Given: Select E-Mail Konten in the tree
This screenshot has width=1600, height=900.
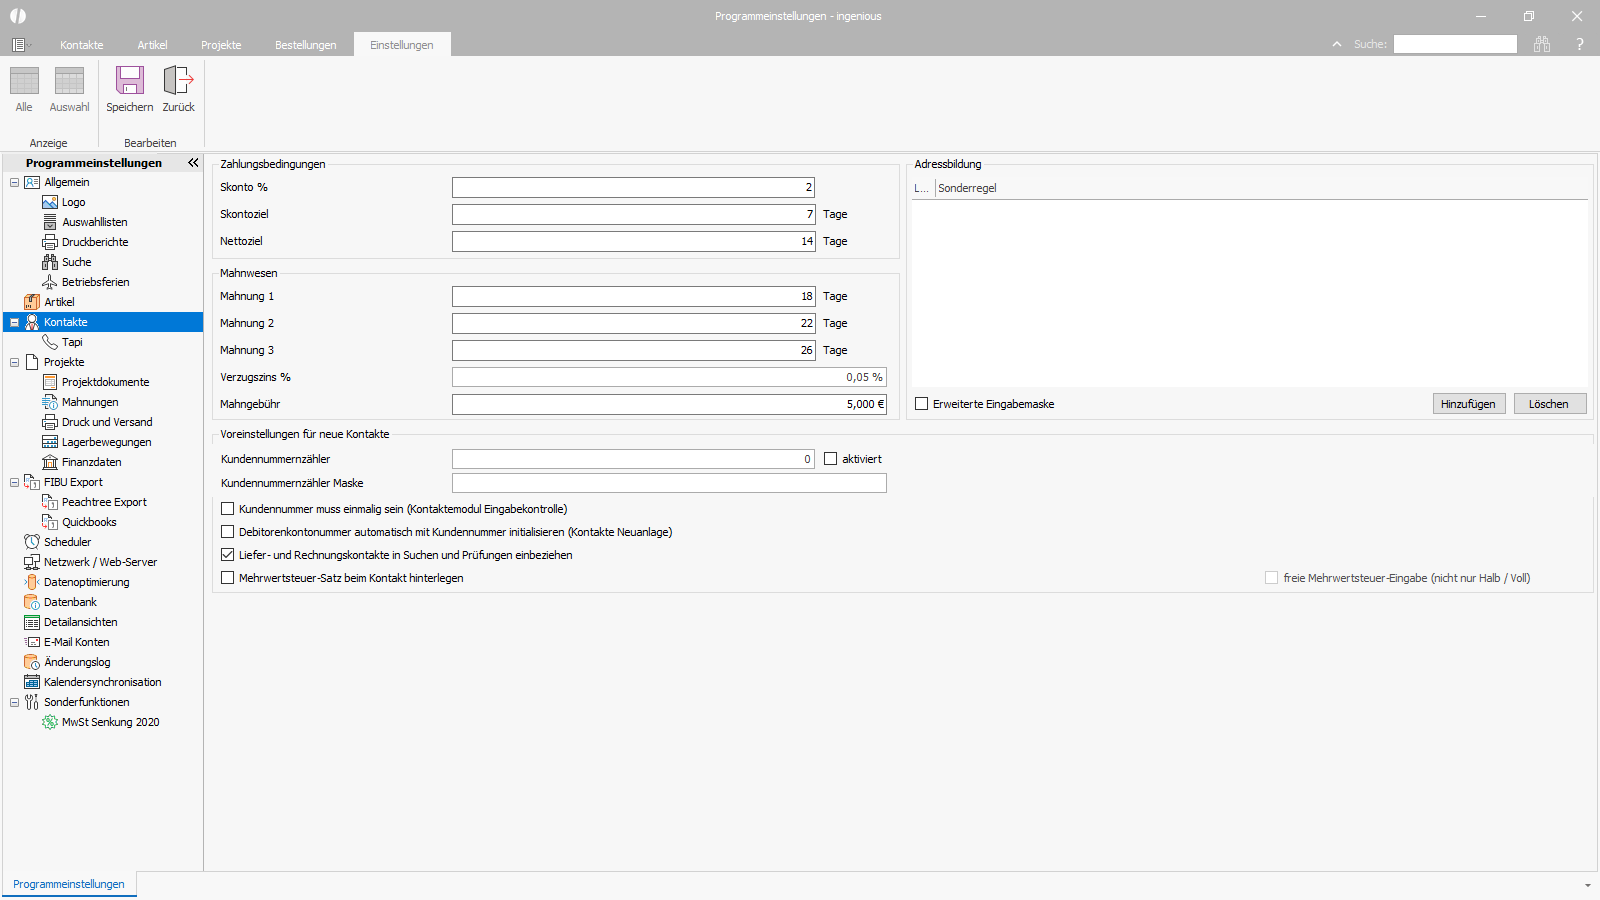Looking at the screenshot, I should tap(77, 642).
